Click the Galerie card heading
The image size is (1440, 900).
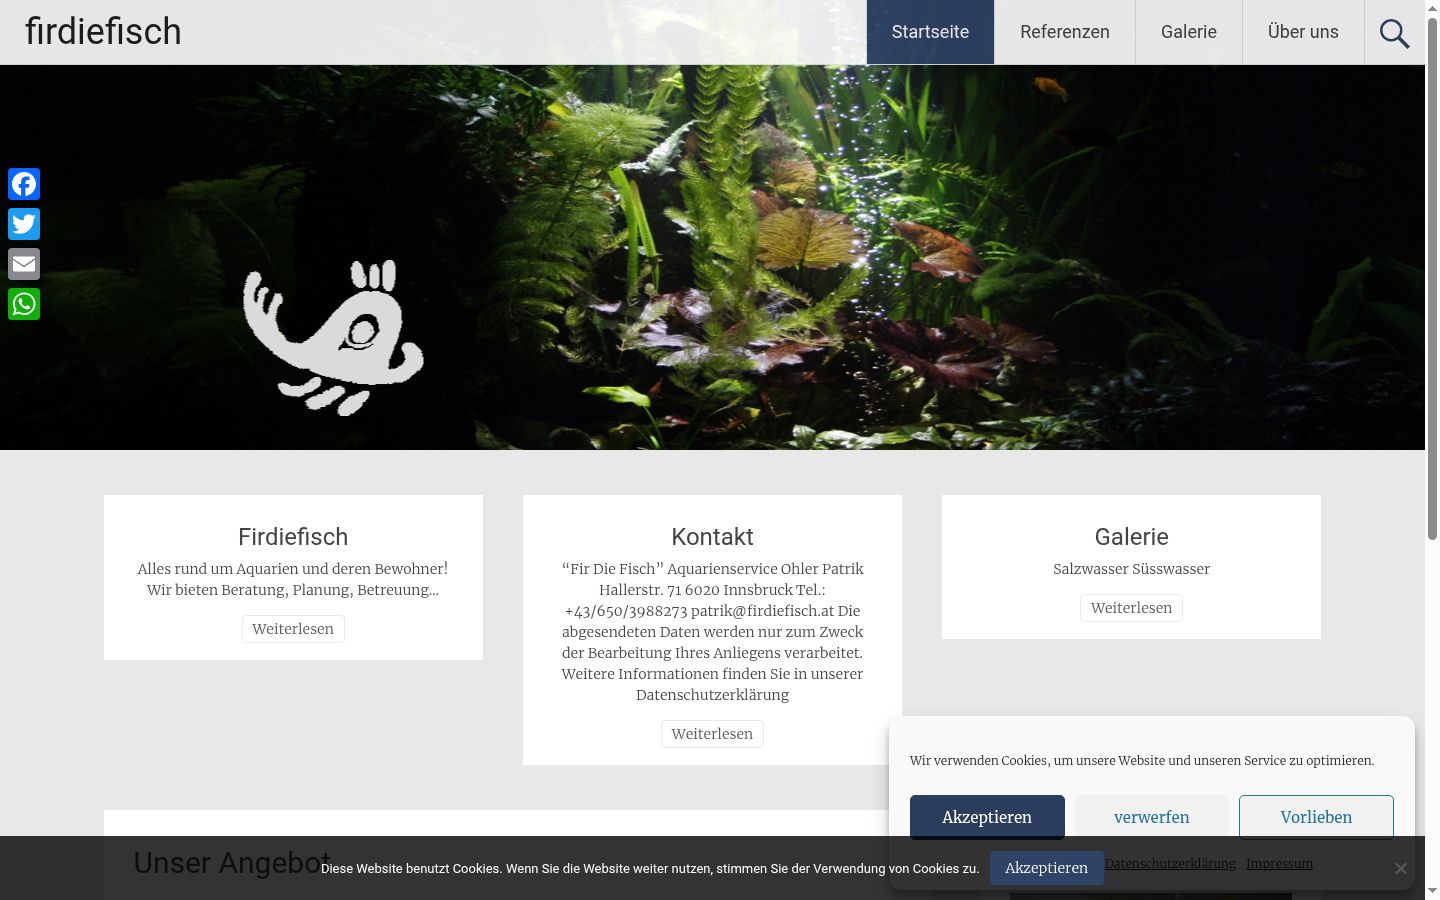[x=1131, y=537]
